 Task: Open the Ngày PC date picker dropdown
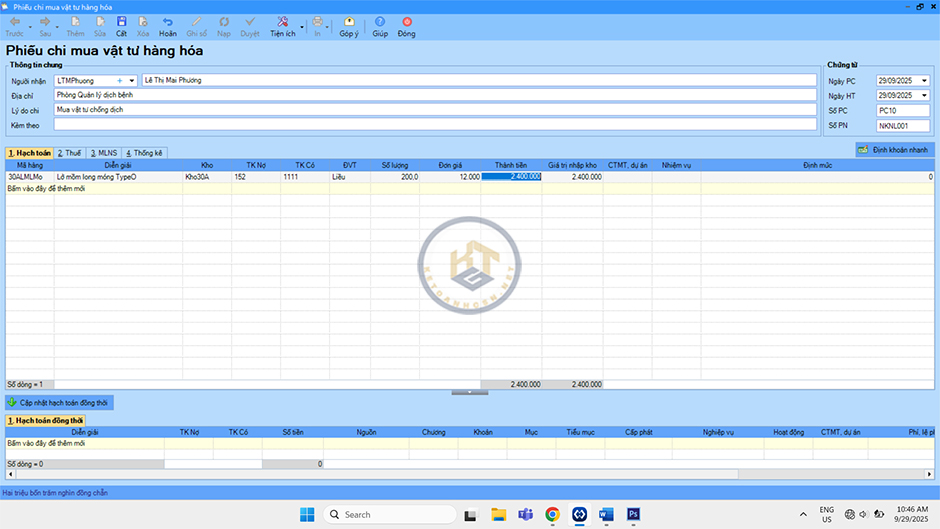924,80
